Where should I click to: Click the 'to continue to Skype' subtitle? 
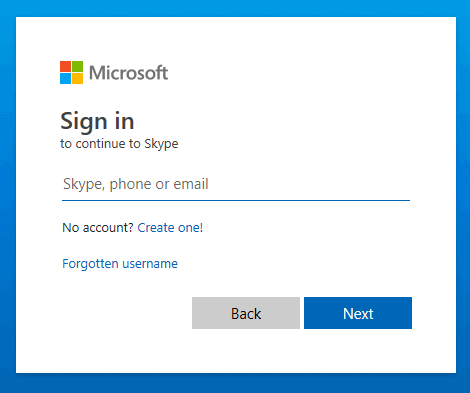coord(119,144)
